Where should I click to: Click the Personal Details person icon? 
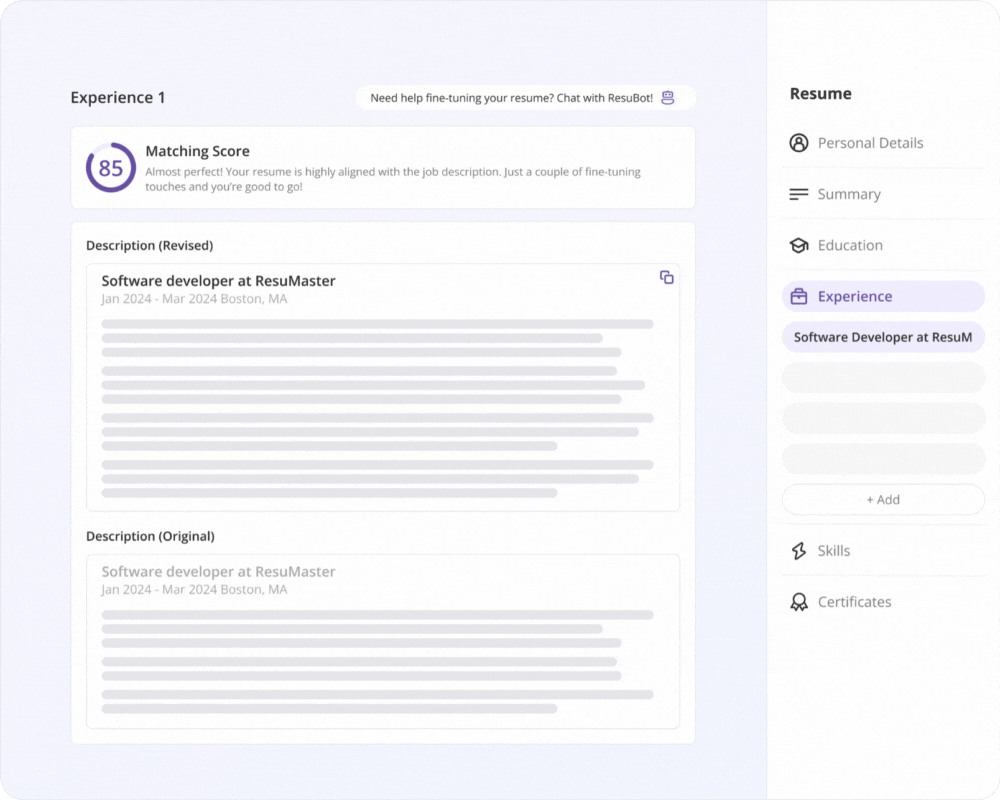tap(798, 143)
